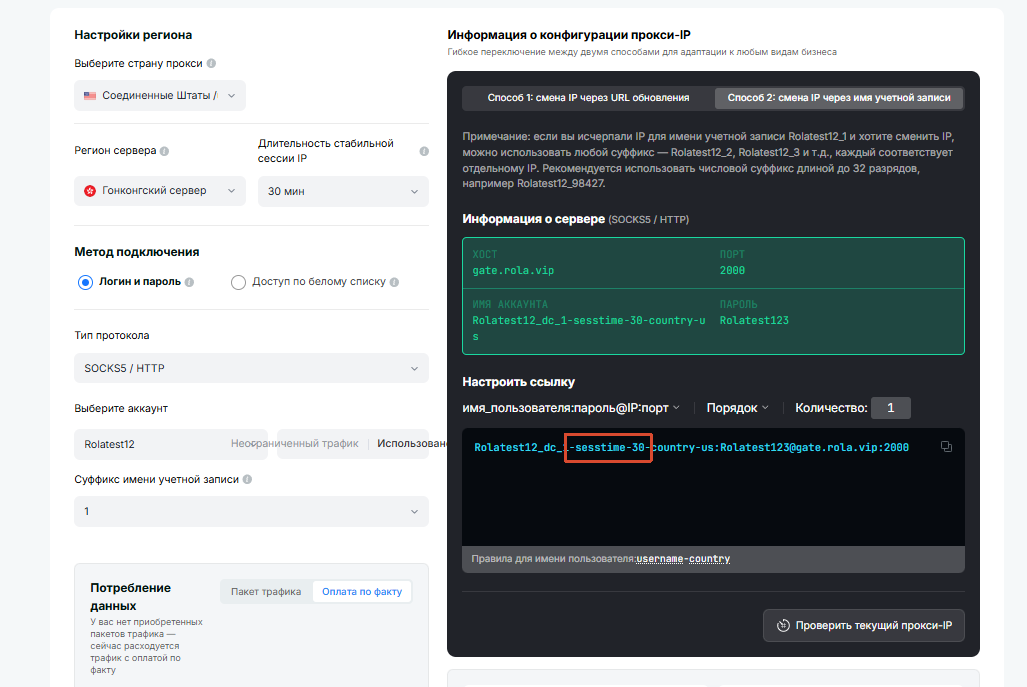
Task: Open the Порядок dropdown
Action: coord(738,408)
